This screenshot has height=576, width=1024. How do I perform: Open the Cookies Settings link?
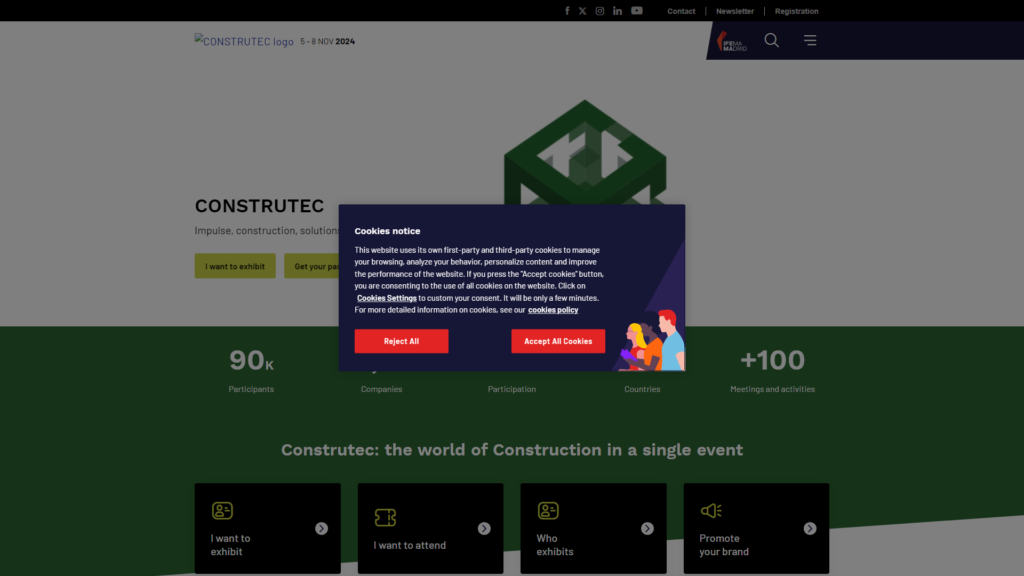click(x=387, y=298)
